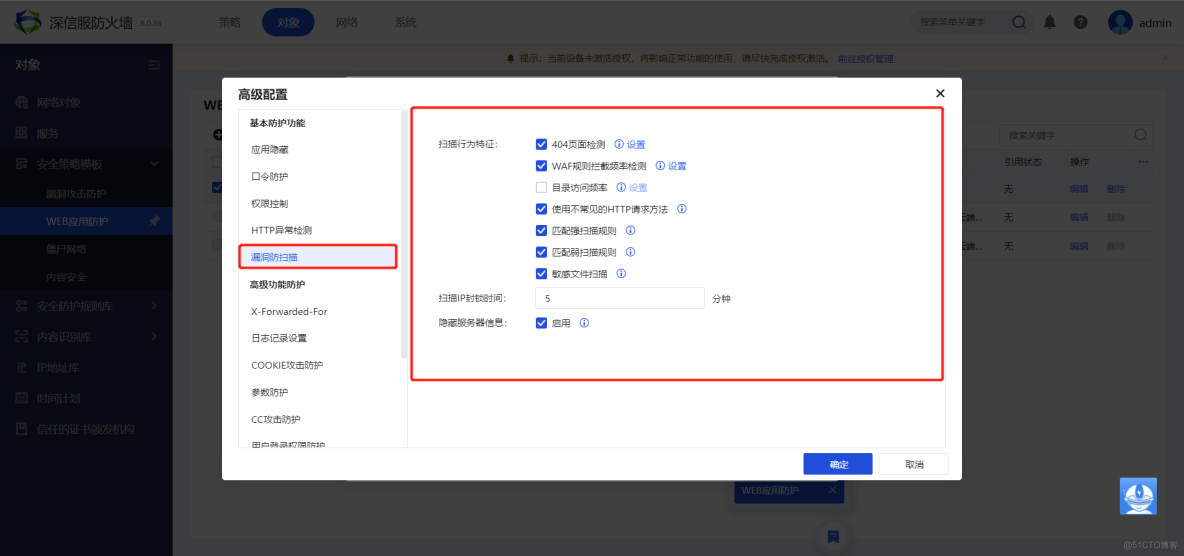This screenshot has width=1184, height=556.
Task: Click the info icon beside 匹配强扫描规则
Action: pyautogui.click(x=631, y=230)
